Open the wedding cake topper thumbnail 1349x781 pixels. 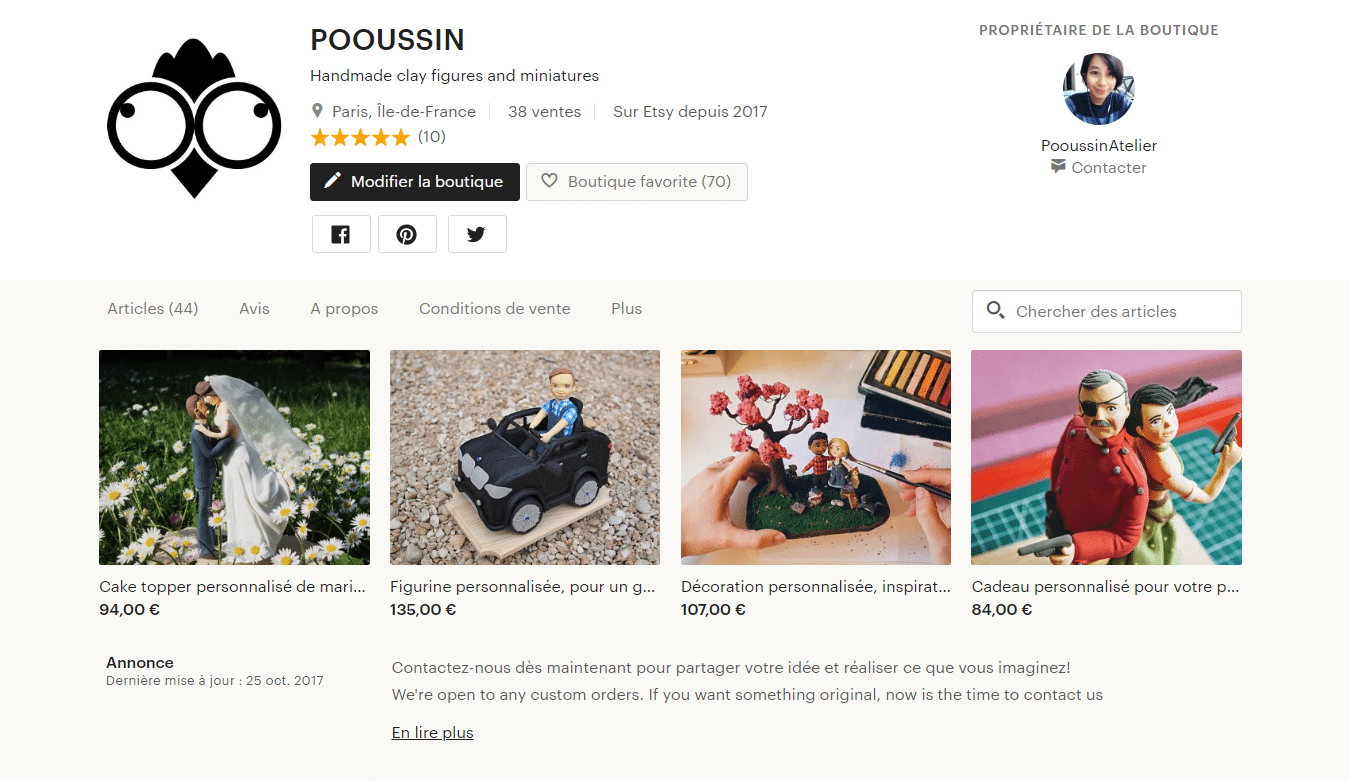click(234, 457)
